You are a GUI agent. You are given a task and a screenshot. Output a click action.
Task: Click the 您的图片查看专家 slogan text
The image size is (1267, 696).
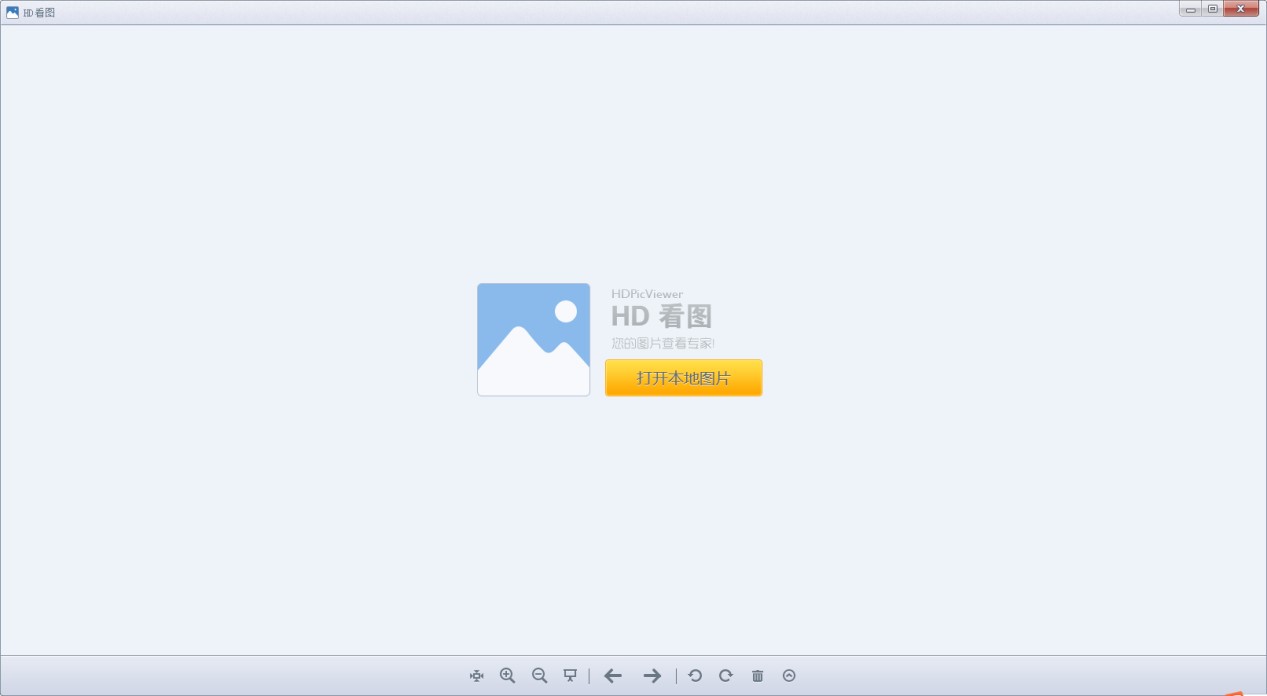[663, 344]
